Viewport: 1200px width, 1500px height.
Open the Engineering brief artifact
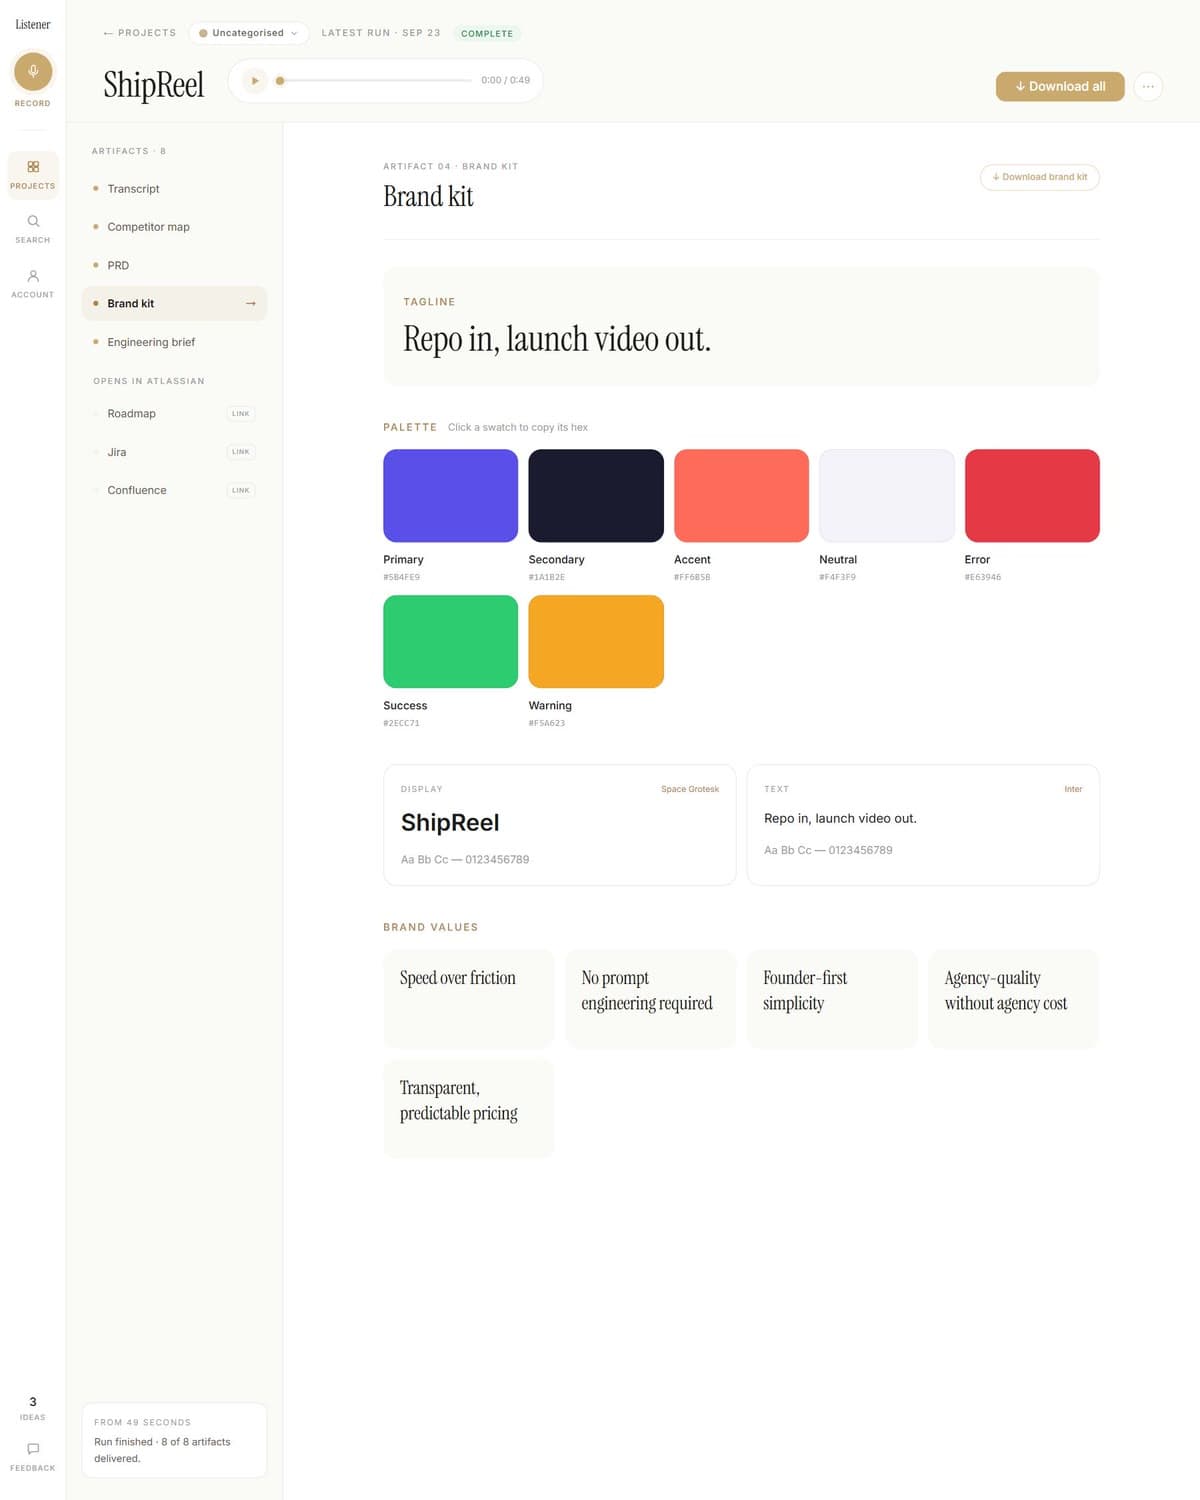(174, 342)
